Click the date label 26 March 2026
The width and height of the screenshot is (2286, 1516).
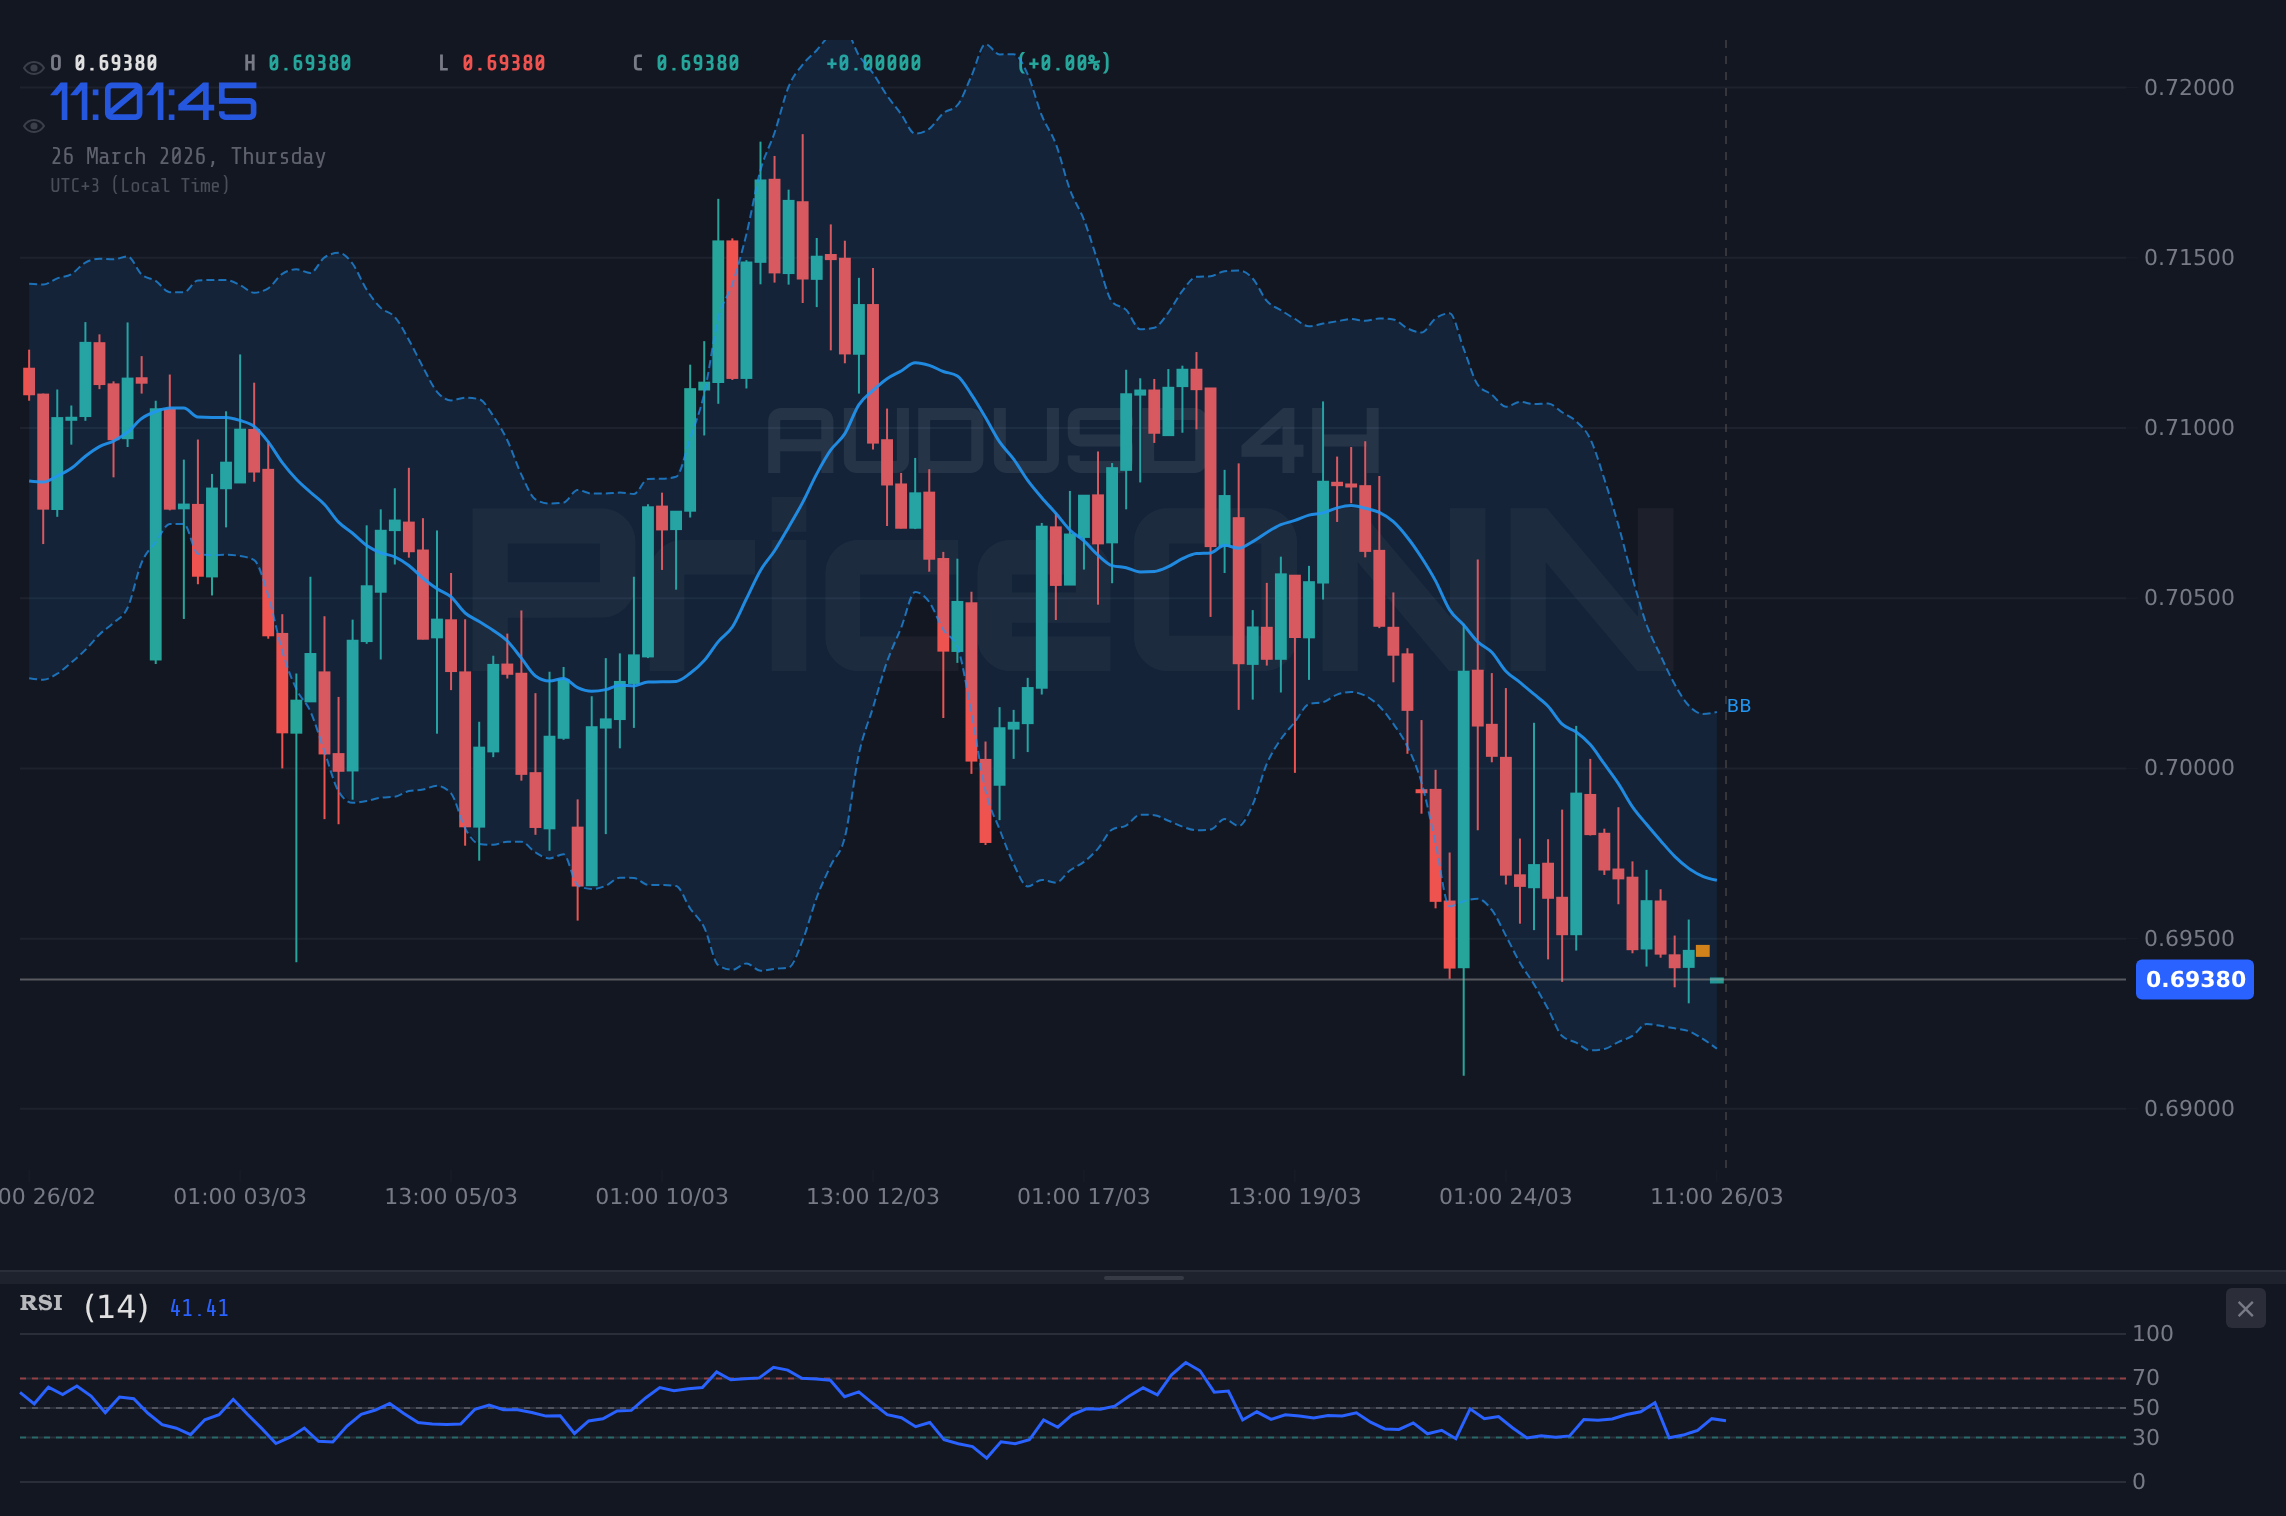(188, 156)
